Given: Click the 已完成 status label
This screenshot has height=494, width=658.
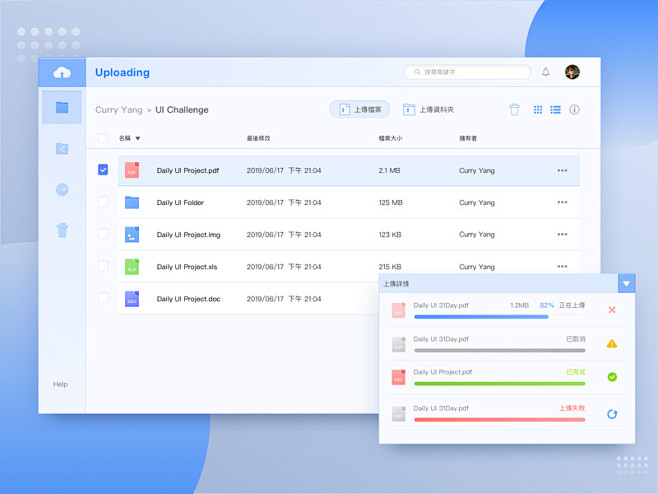Looking at the screenshot, I should 575,372.
